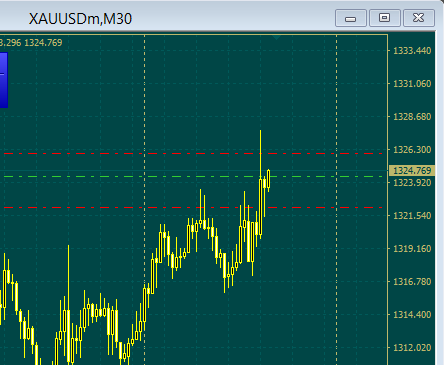Select the blue indicator box on chart
Image resolution: width=444 pixels, height=365 pixels.
click(x=4, y=80)
